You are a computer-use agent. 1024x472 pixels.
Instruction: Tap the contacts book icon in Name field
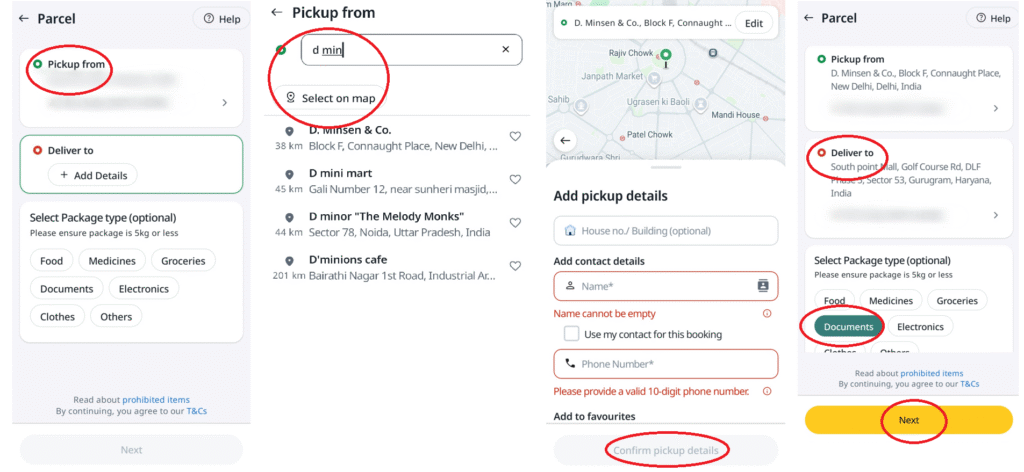click(x=762, y=285)
